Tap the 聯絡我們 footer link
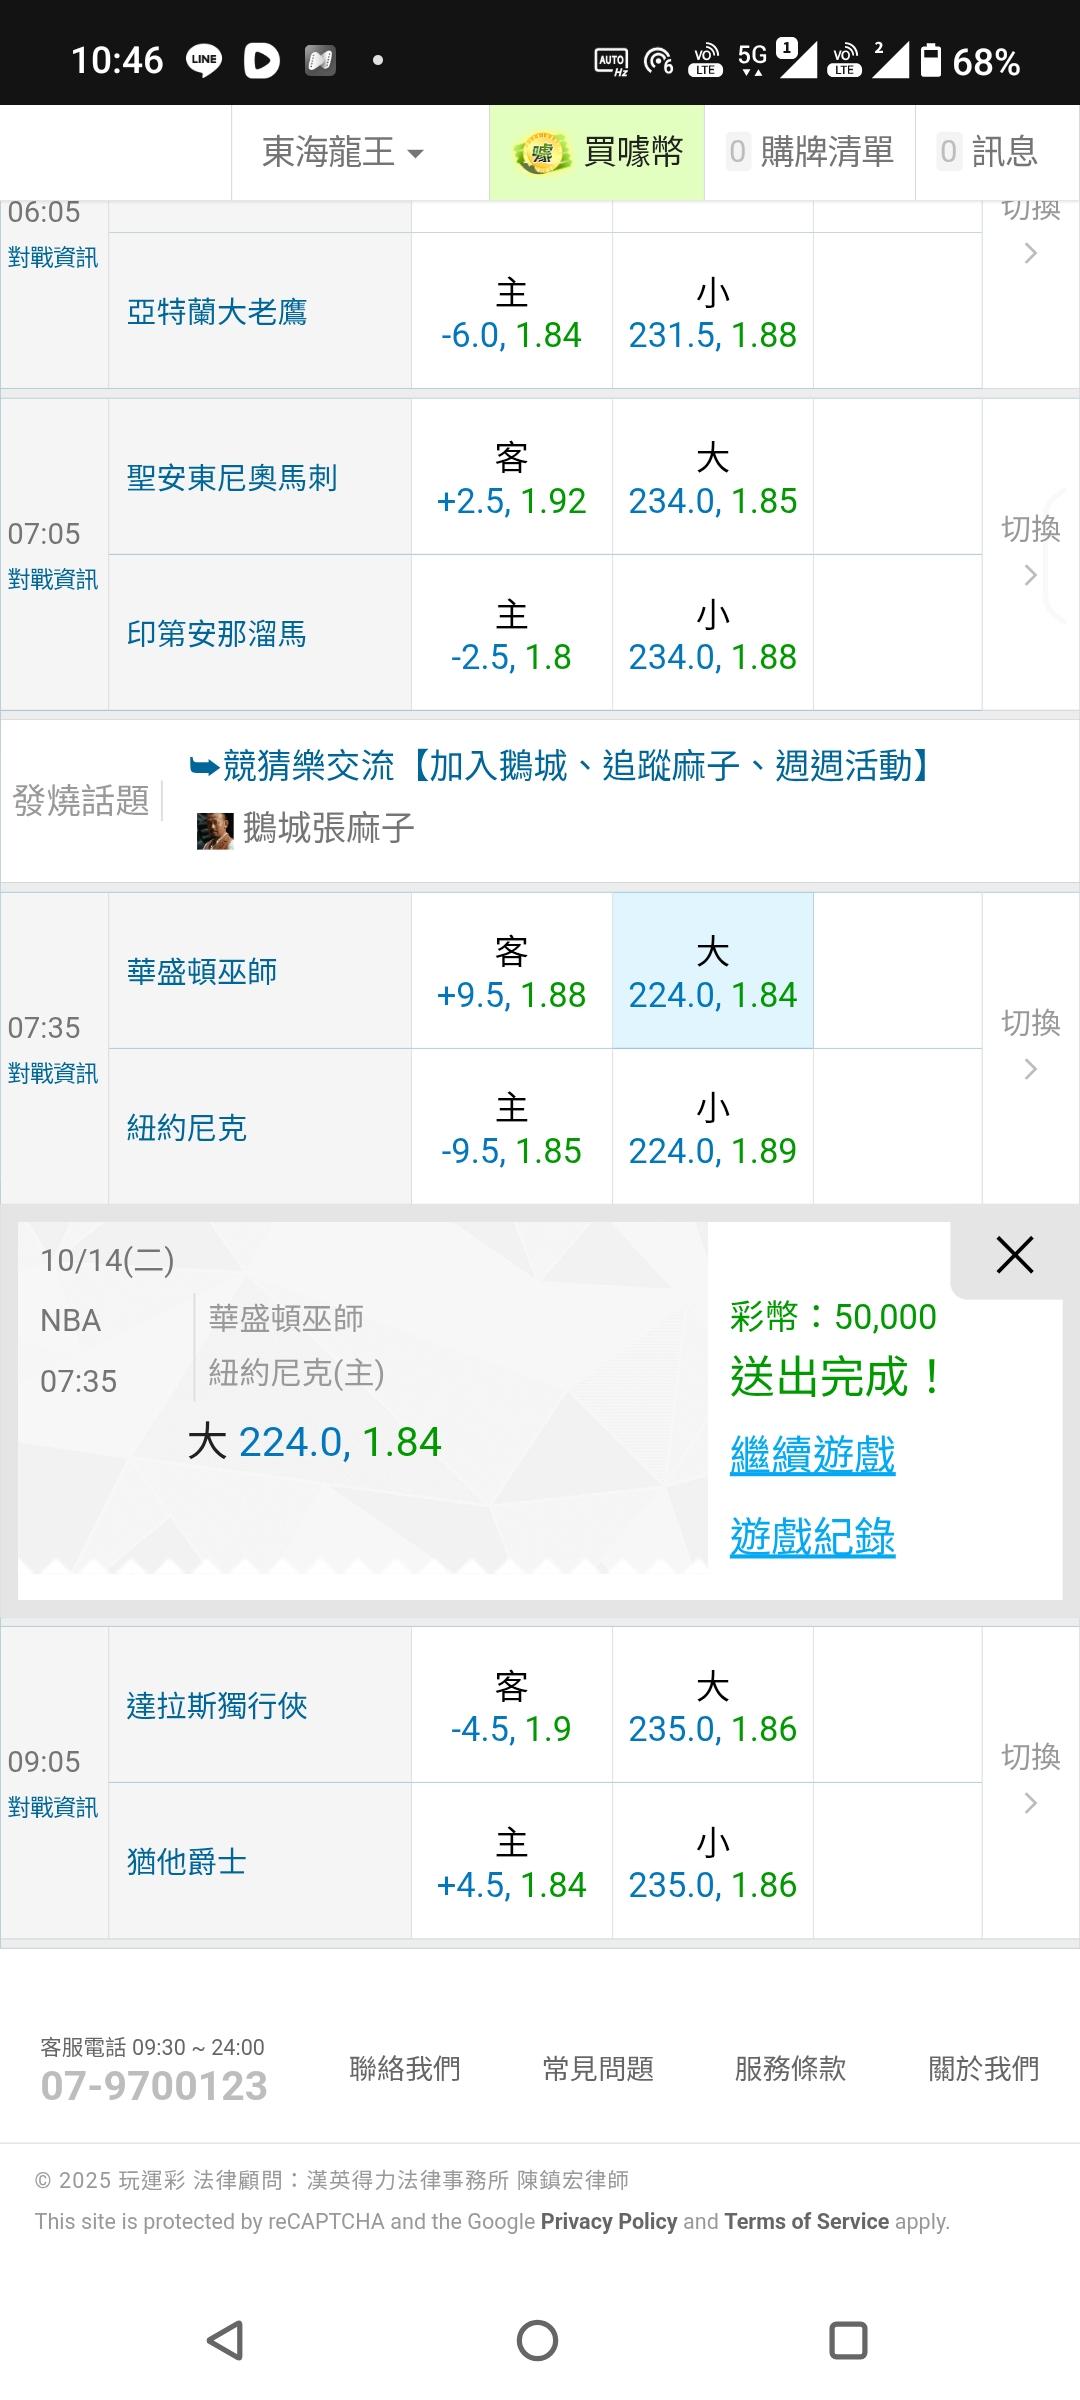The height and width of the screenshot is (2400, 1080). point(404,2068)
